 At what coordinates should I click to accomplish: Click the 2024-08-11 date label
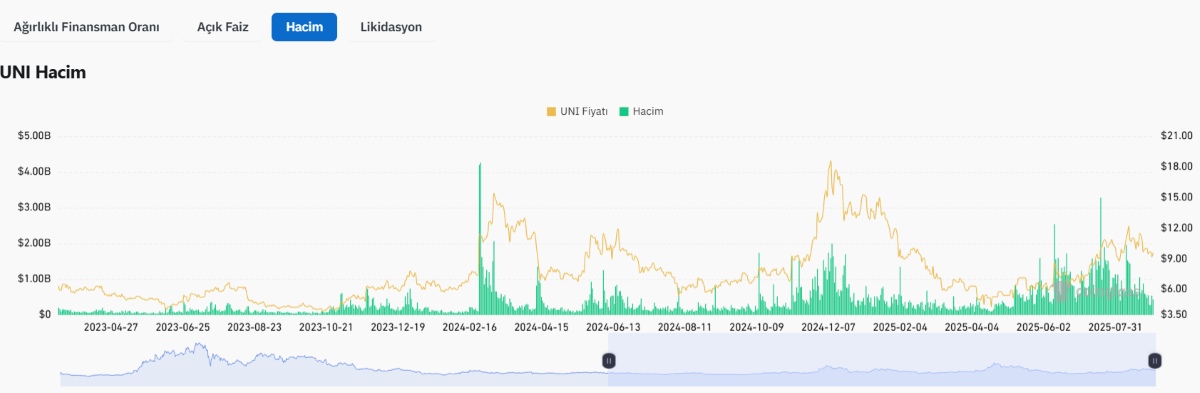click(x=685, y=327)
